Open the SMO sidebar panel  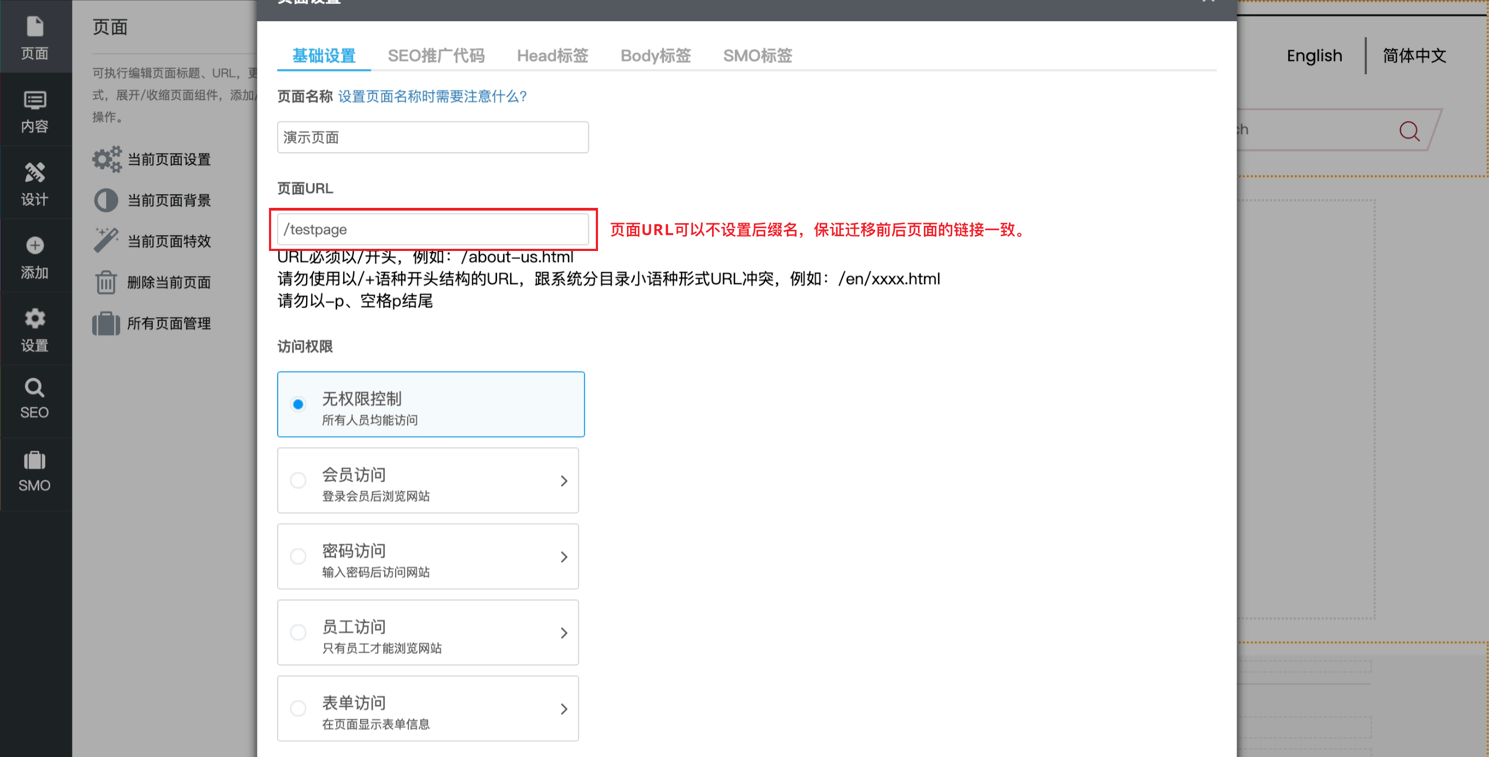click(35, 471)
